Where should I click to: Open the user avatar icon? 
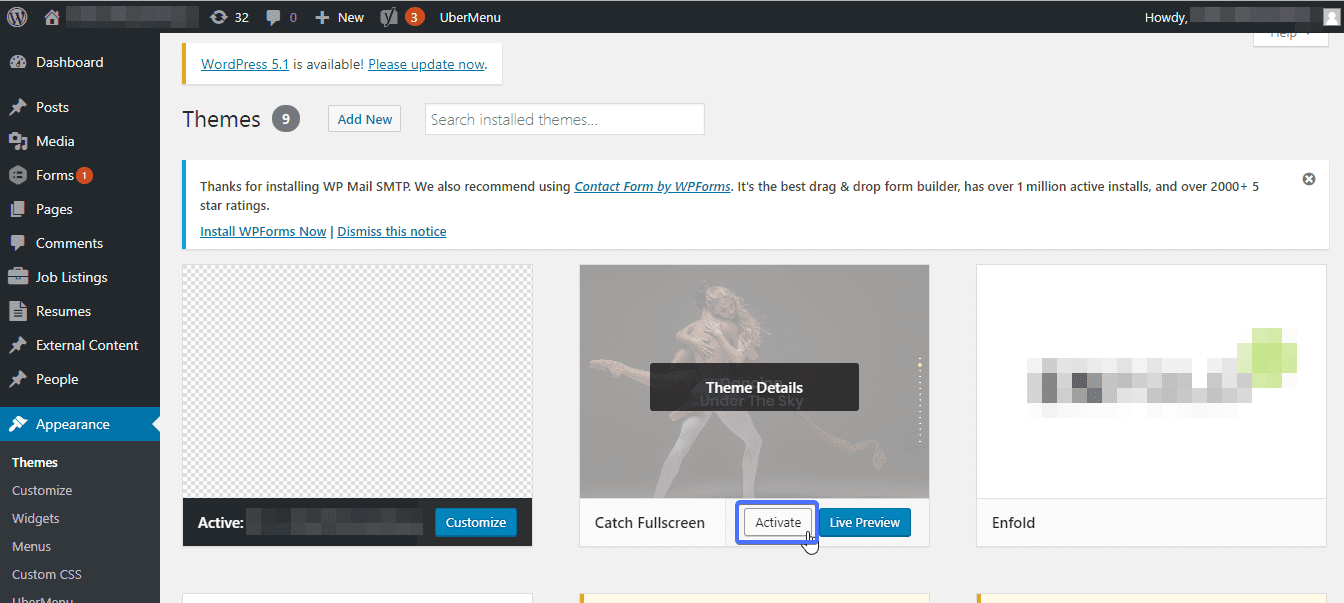tap(1330, 17)
